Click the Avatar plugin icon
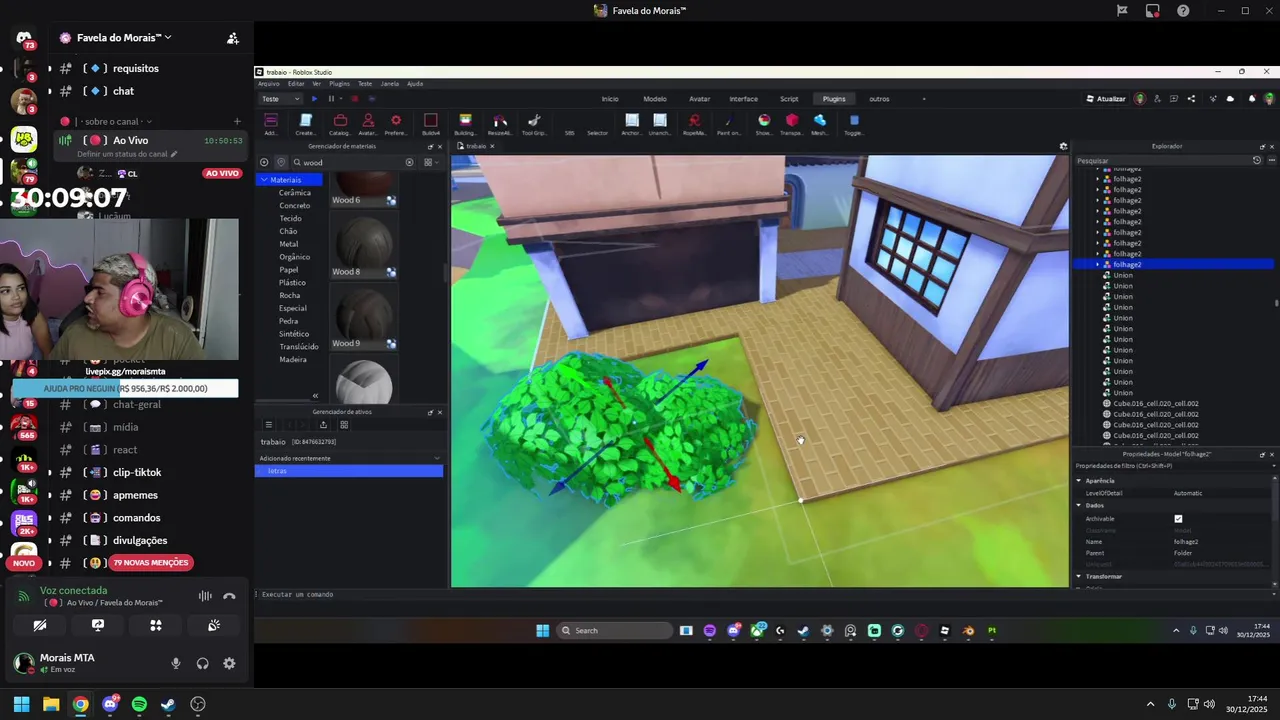1280x720 pixels. [x=368, y=124]
